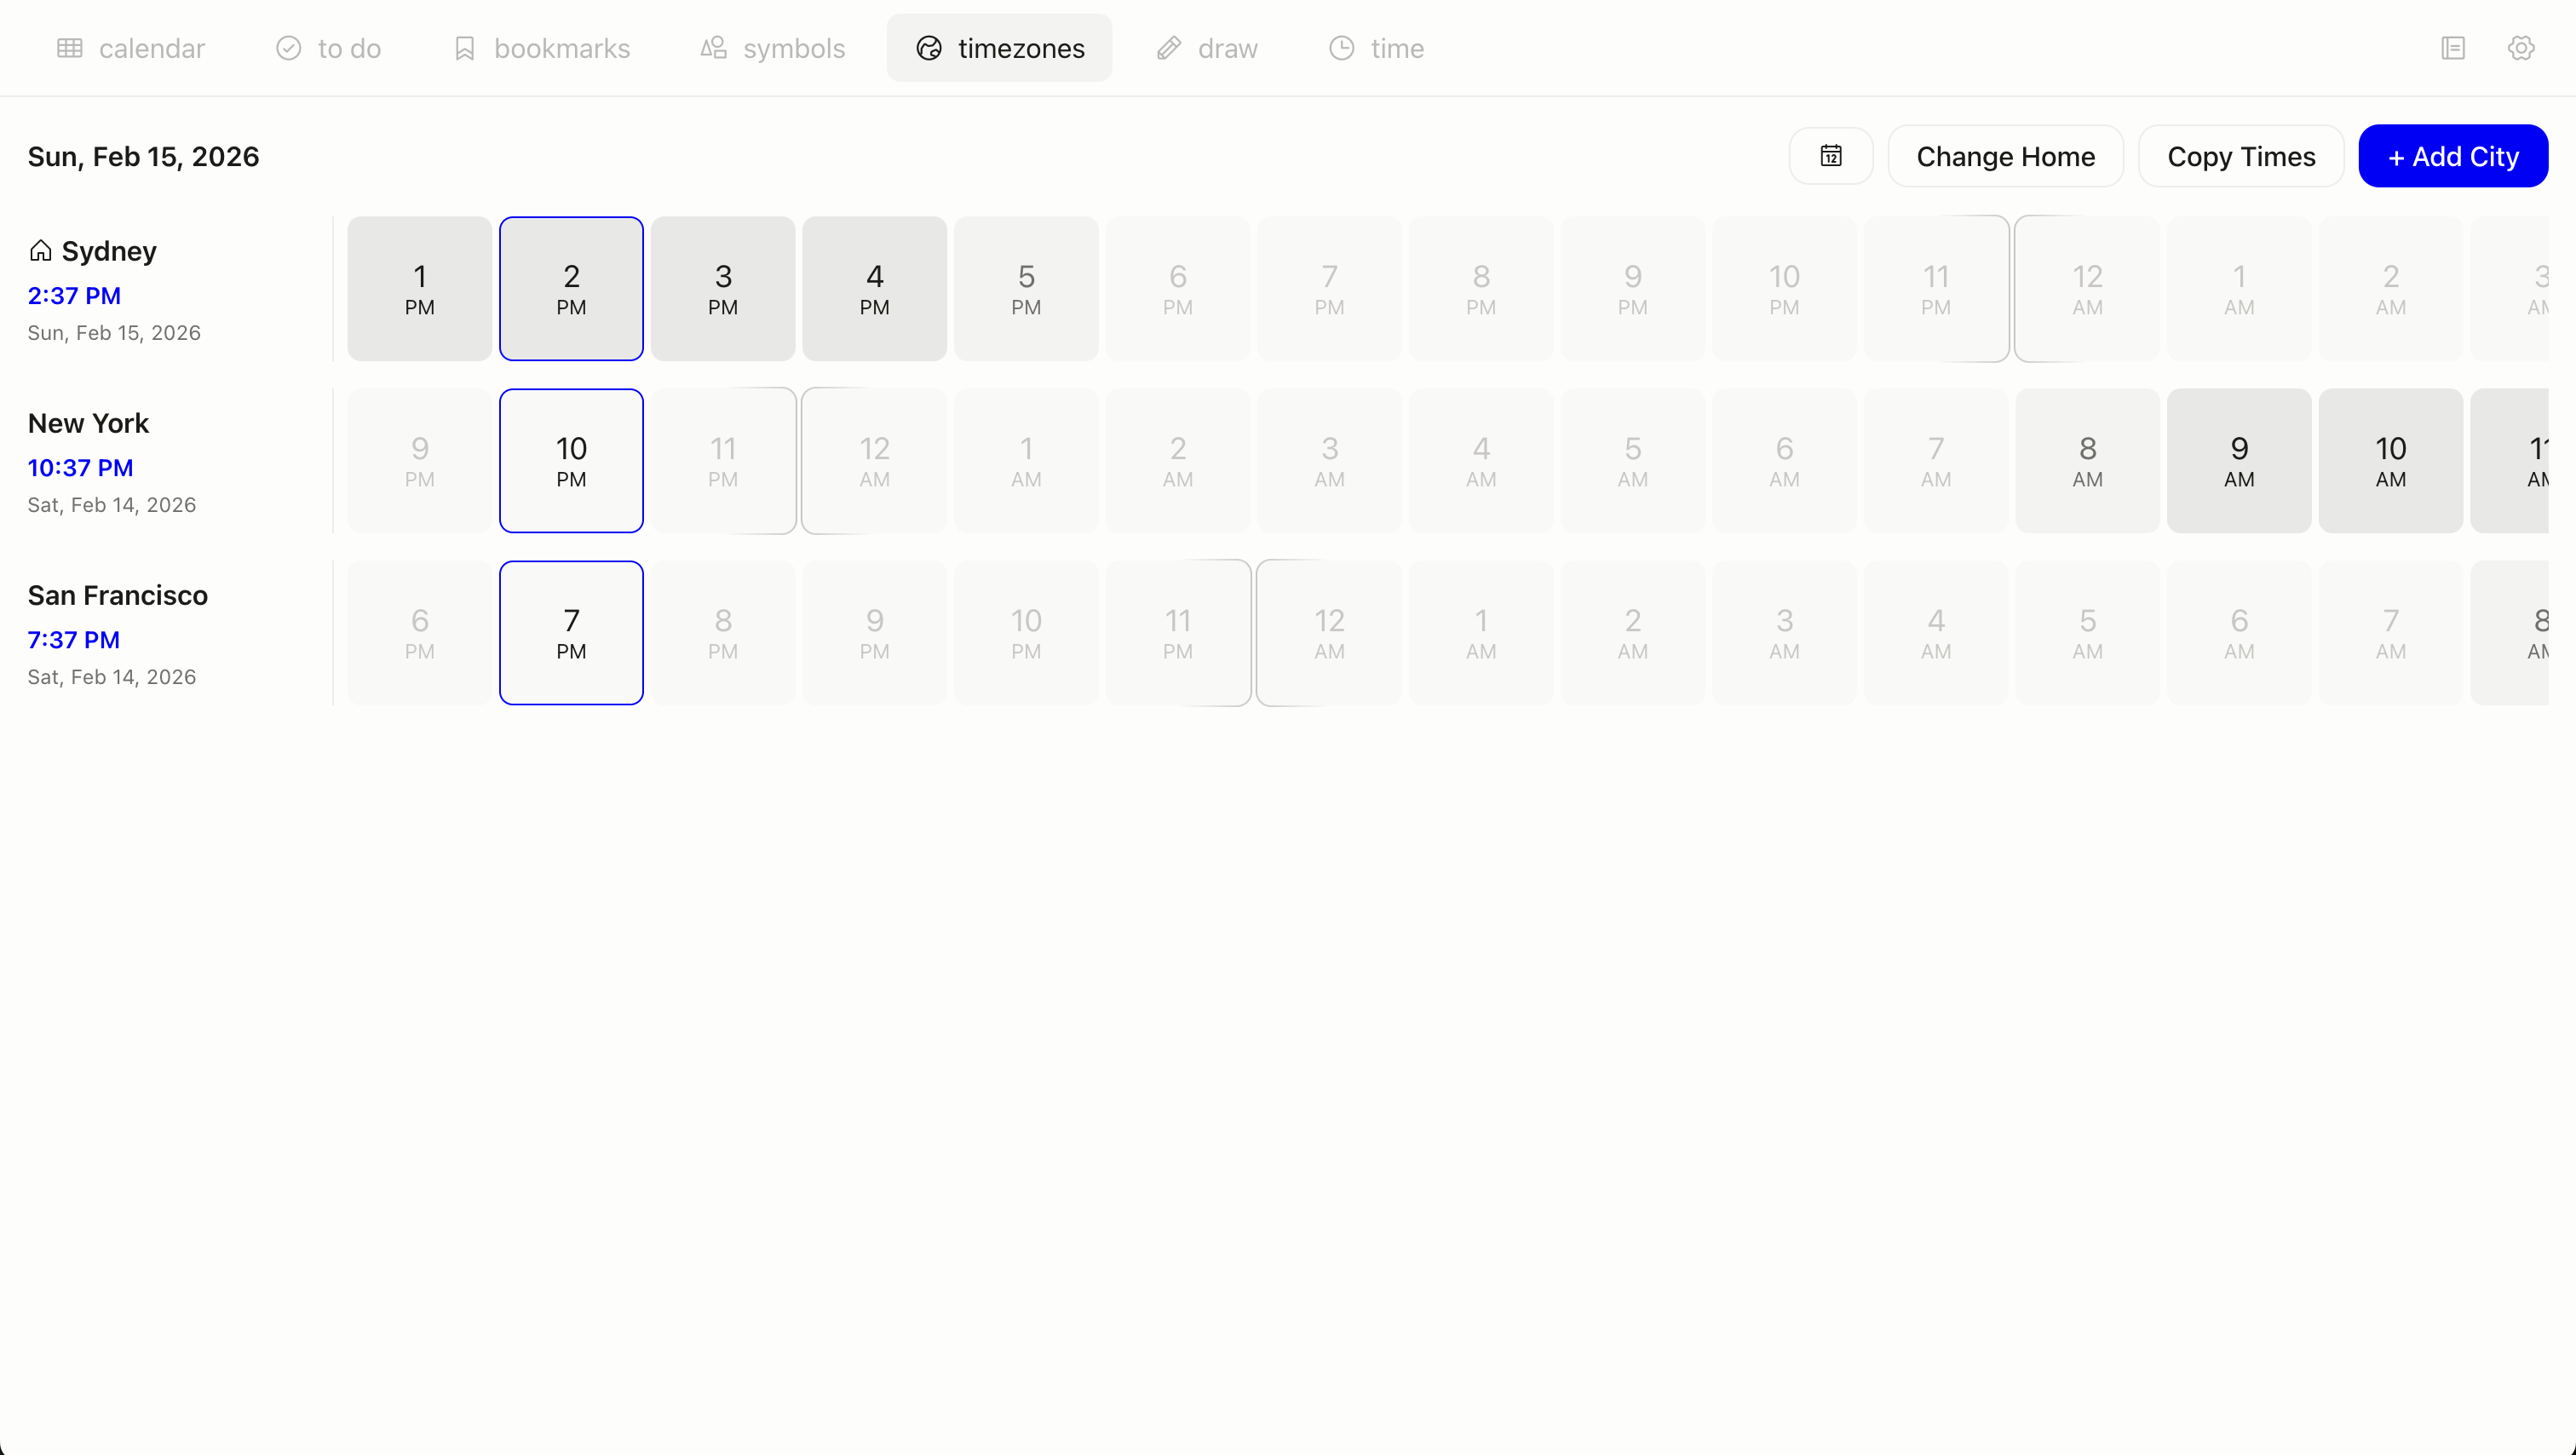Select 4 PM in the Sydney row
Screen dimensions: 2576x1455
[874, 288]
